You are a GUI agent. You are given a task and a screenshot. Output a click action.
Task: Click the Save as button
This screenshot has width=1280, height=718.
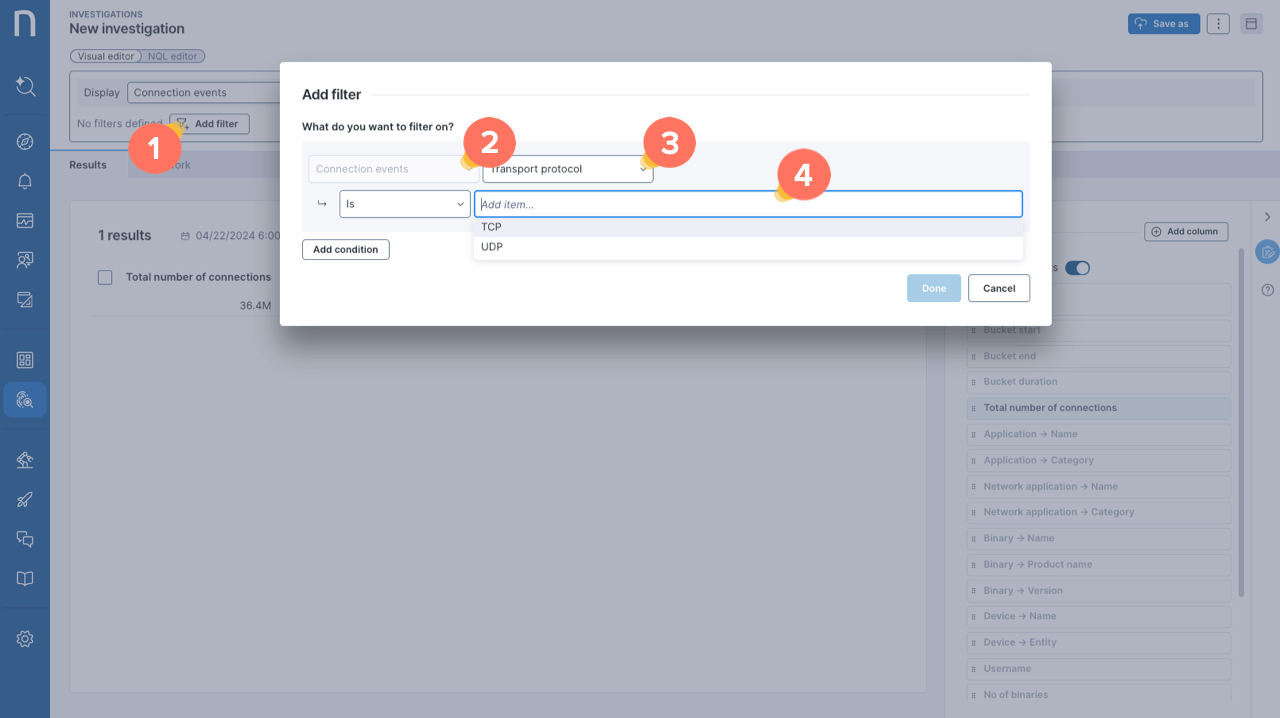1163,24
